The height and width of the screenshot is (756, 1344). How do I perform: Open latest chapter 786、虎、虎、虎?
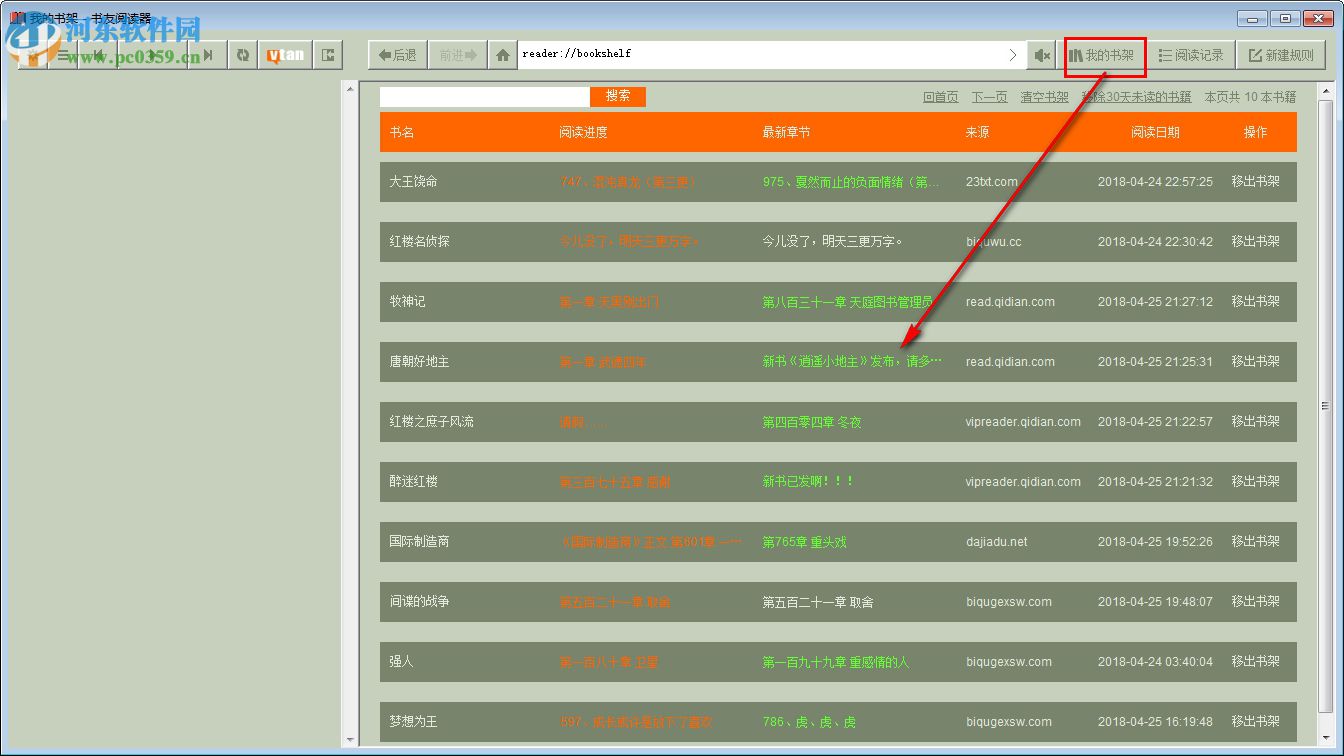point(809,722)
